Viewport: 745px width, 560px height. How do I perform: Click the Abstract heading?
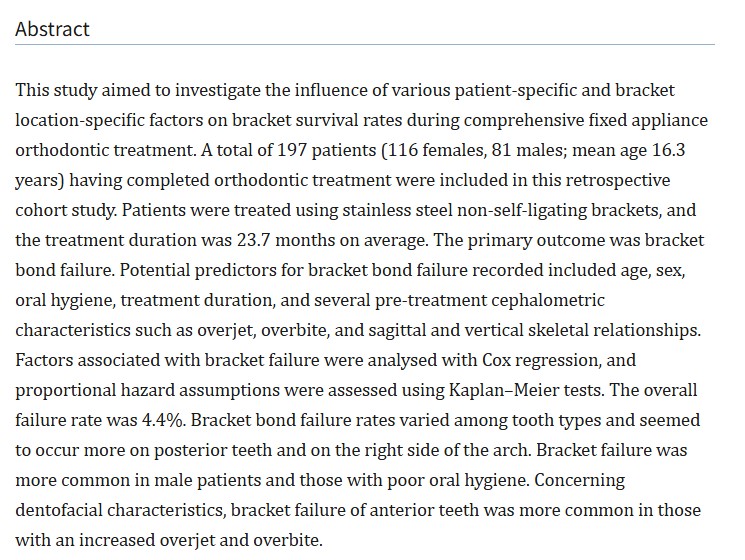[x=52, y=29]
